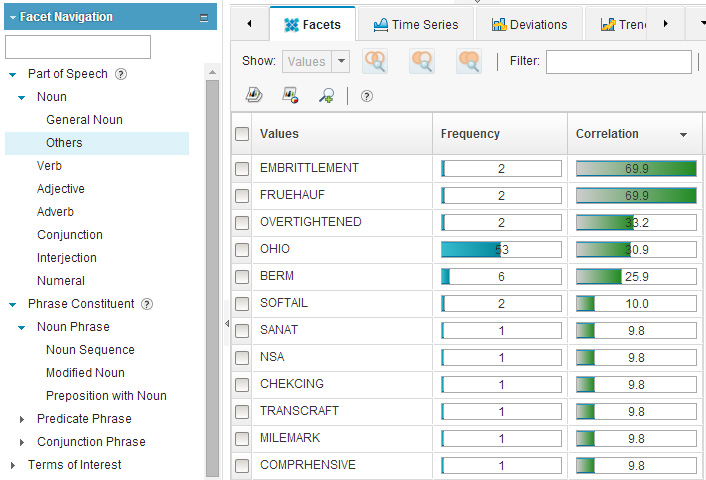Select the Adjective facet
The height and width of the screenshot is (480, 706).
click(x=61, y=189)
